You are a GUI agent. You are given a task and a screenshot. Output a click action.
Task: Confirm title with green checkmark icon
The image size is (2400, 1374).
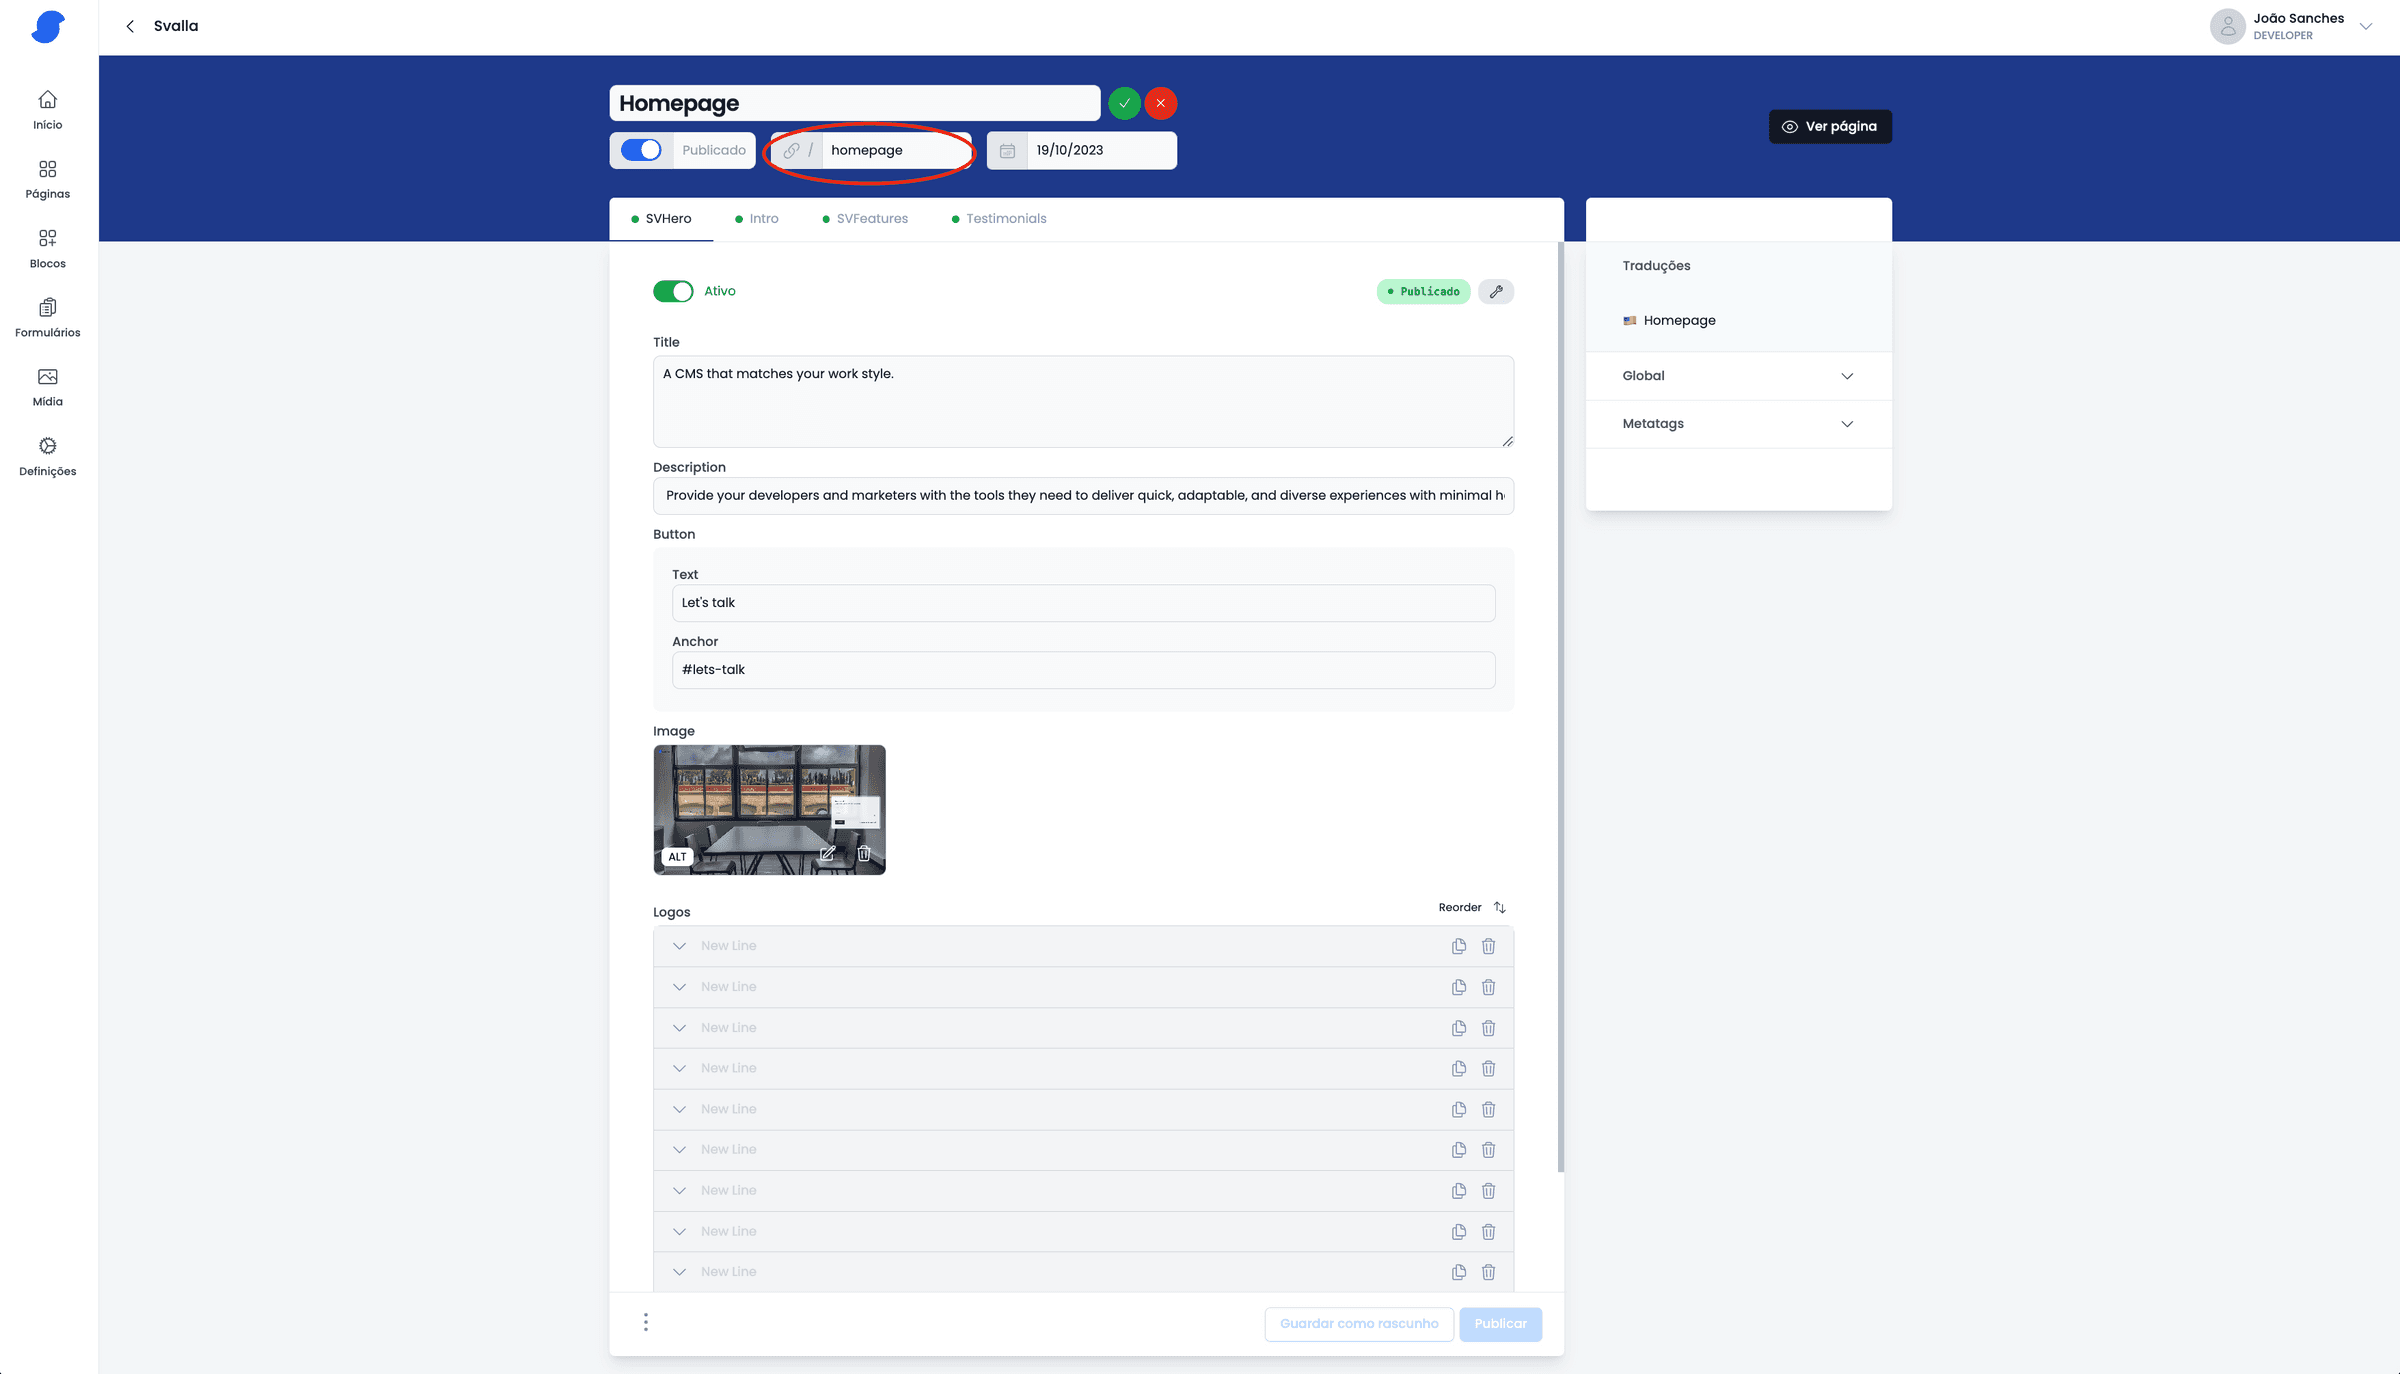tap(1124, 103)
